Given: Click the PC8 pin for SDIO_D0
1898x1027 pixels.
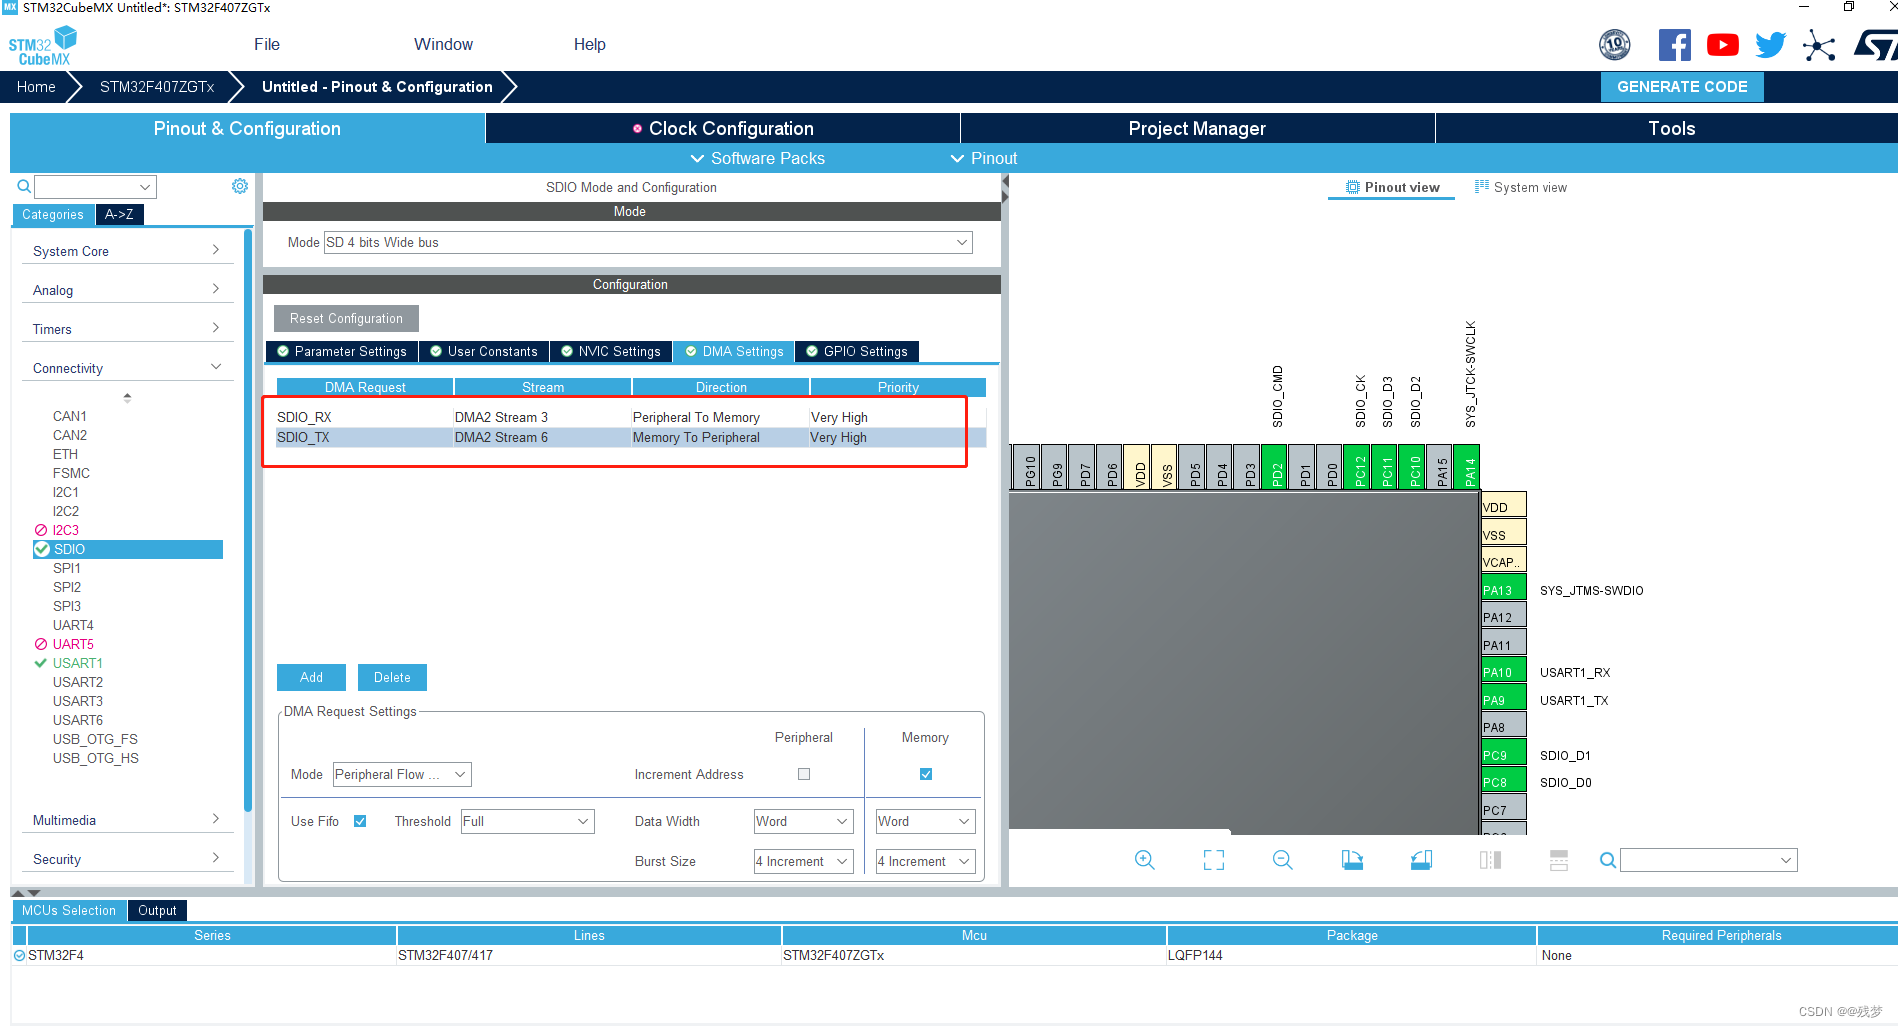Looking at the screenshot, I should (x=1503, y=781).
